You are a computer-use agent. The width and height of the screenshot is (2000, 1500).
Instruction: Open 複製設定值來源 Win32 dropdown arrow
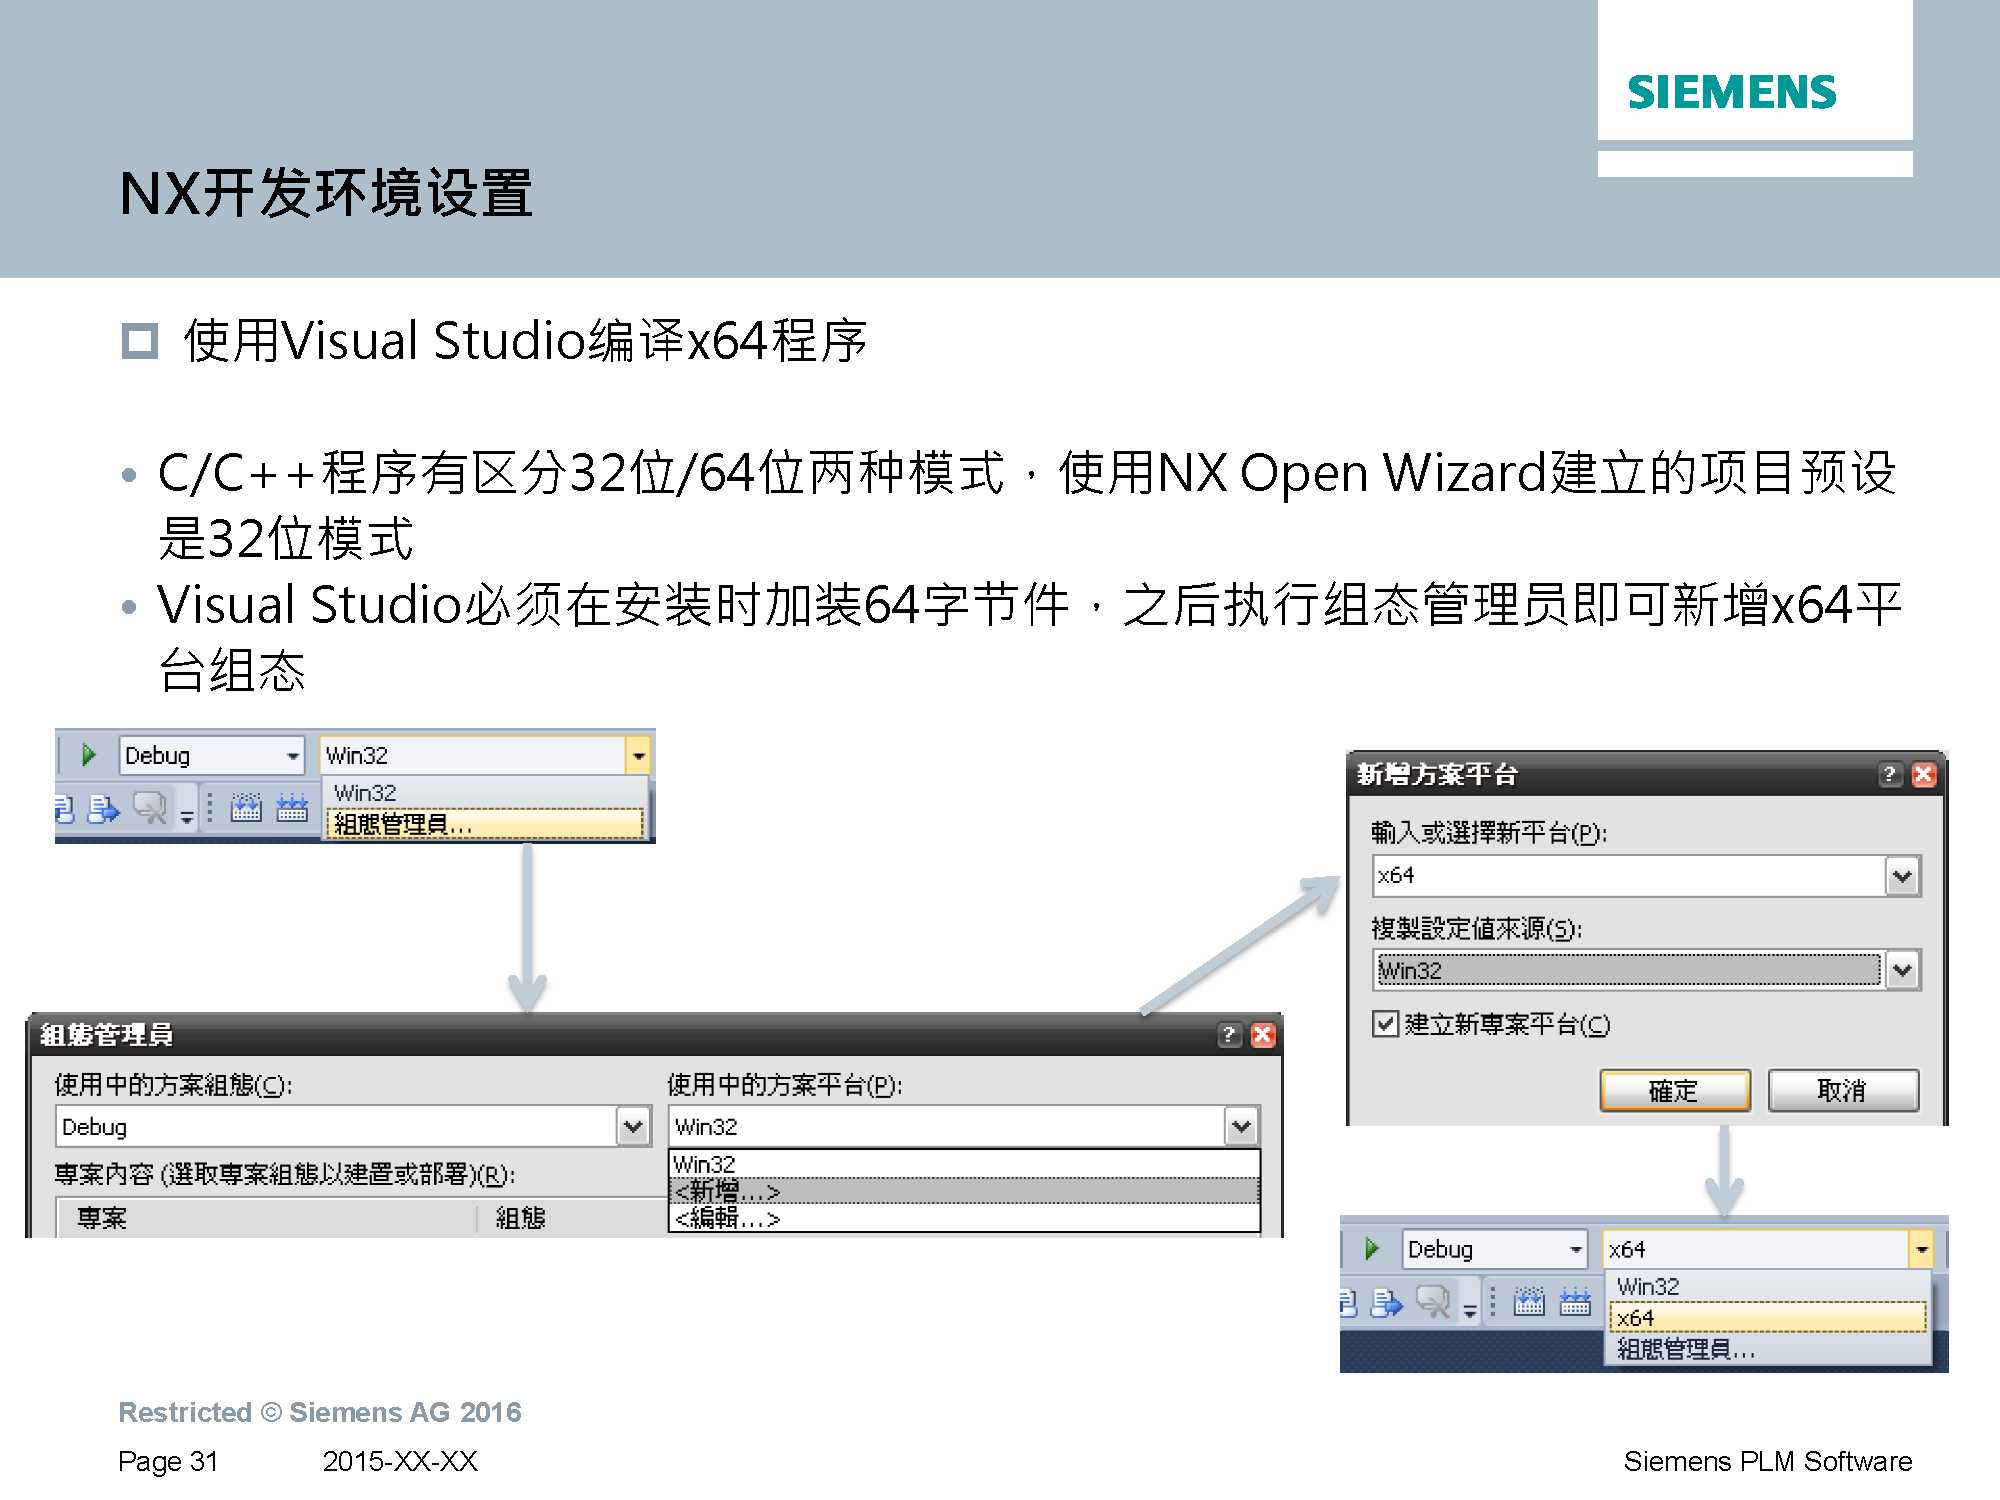(1902, 970)
